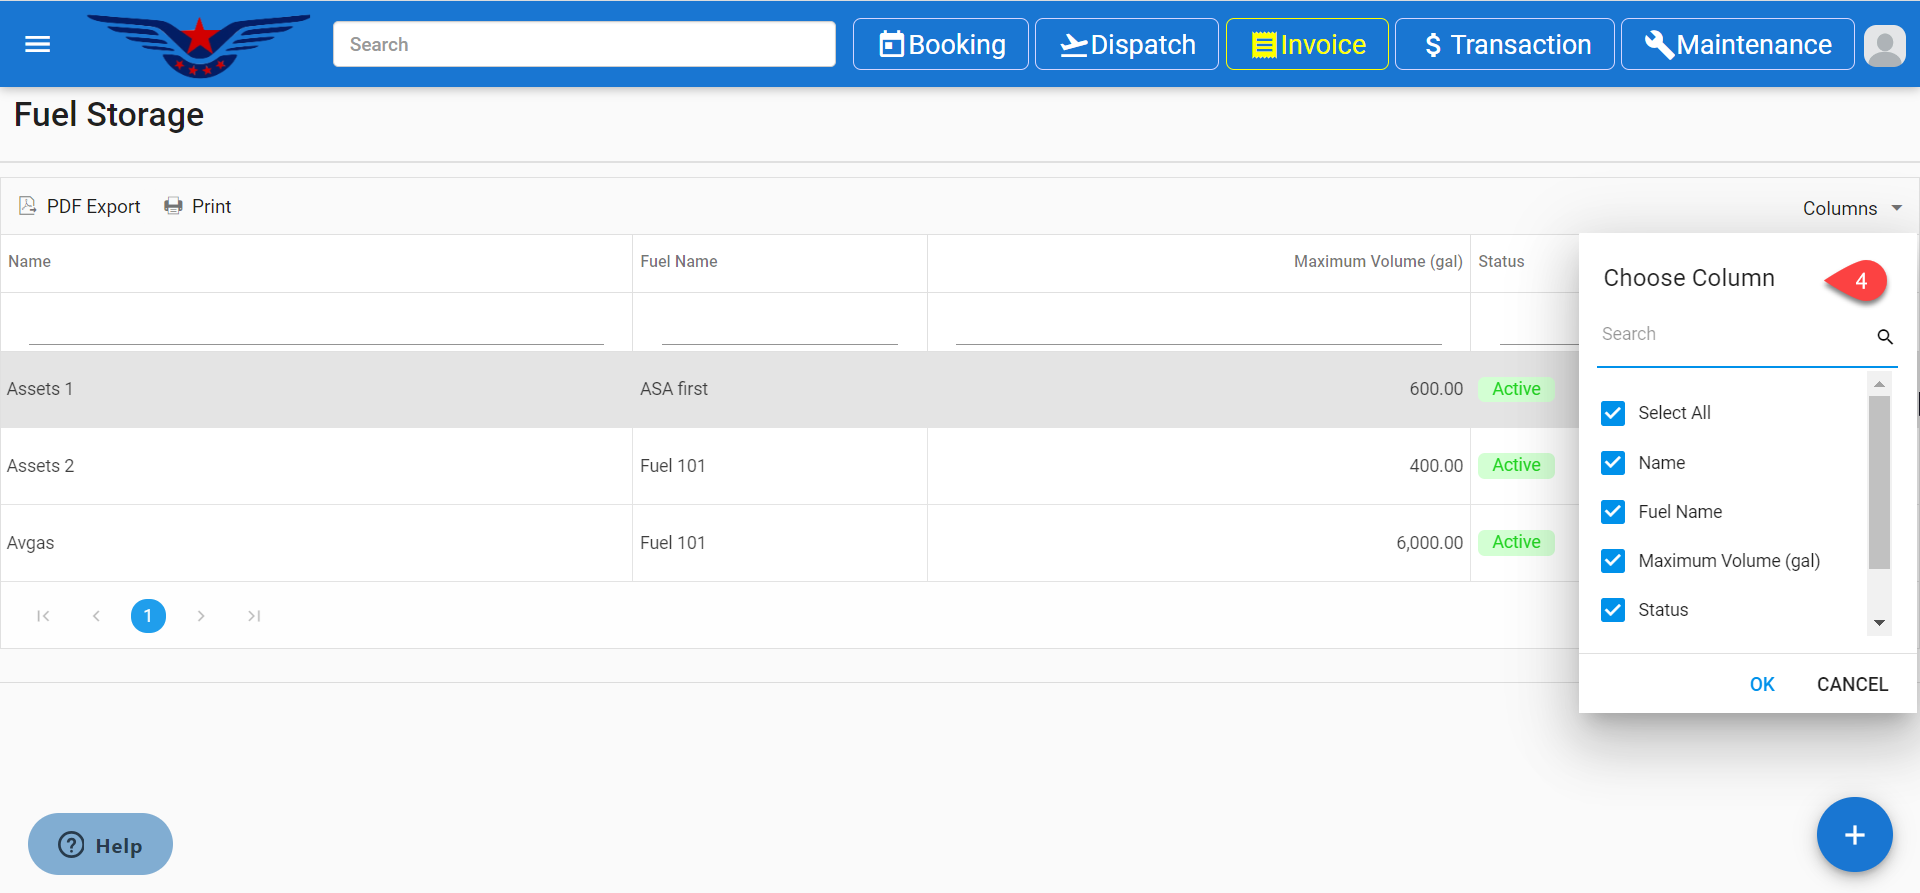1920x893 pixels.
Task: Expand the Columns dropdown
Action: click(x=1851, y=208)
